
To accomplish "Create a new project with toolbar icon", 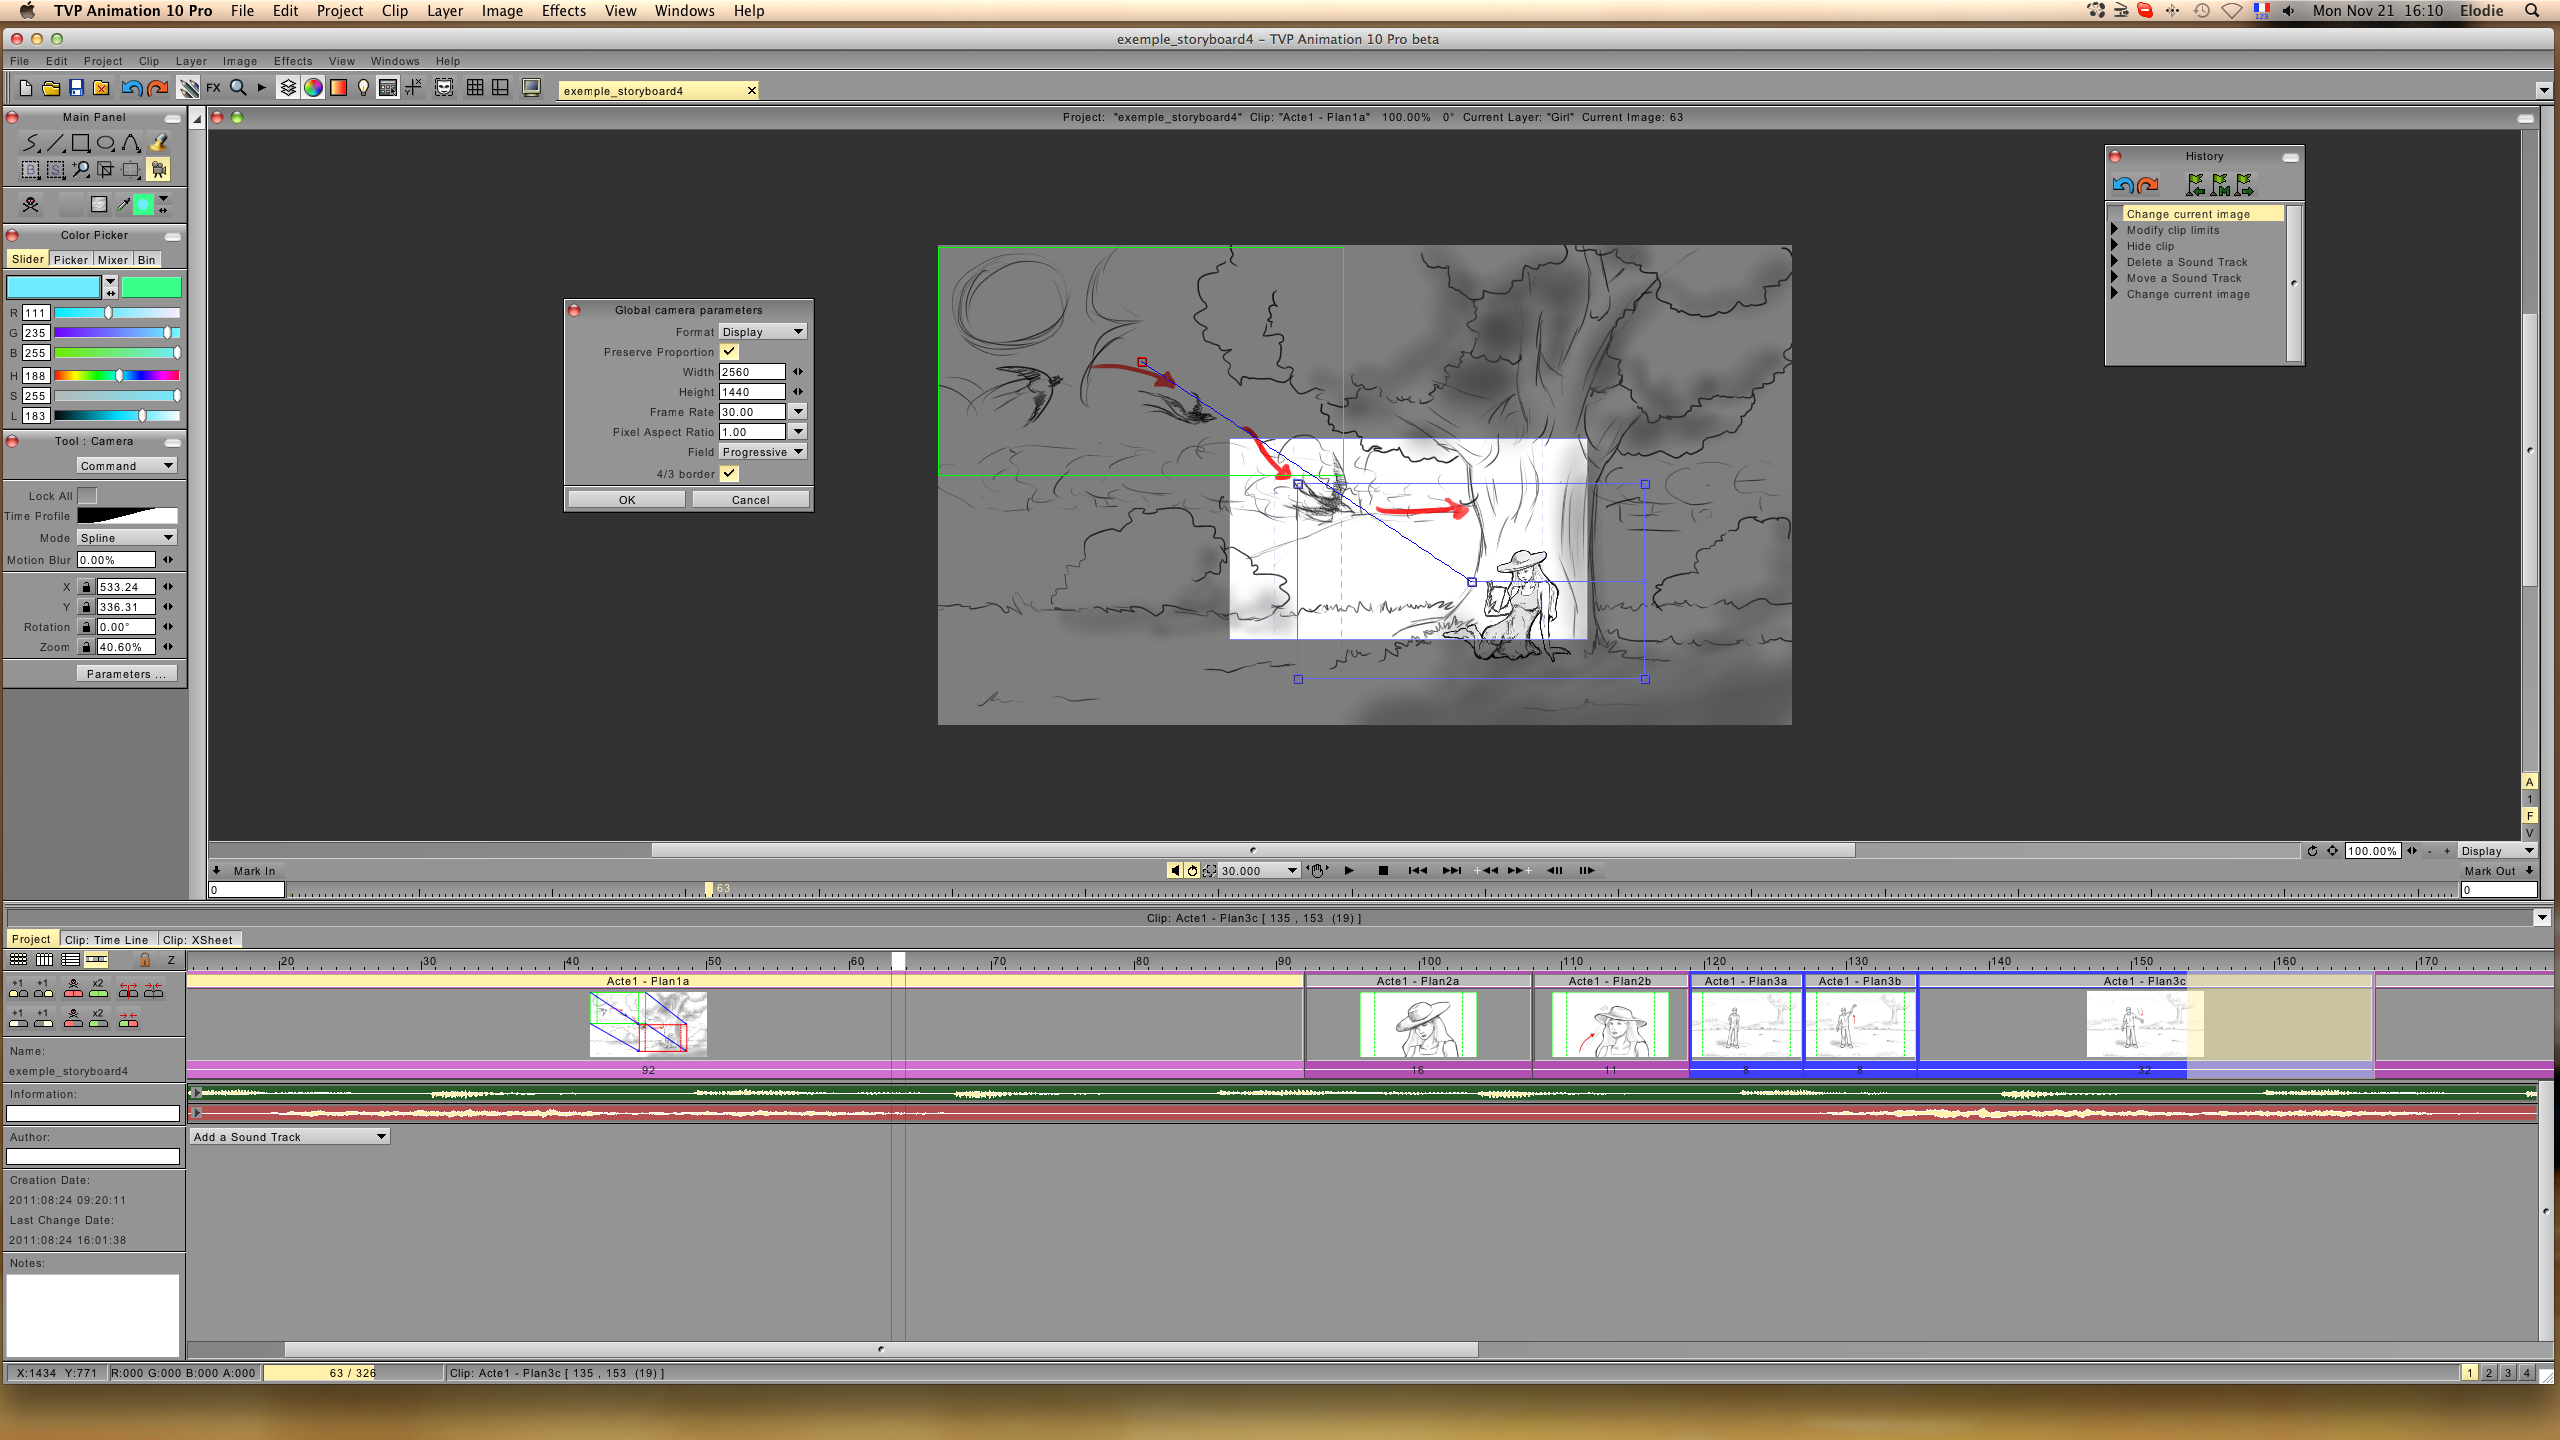I will [x=26, y=88].
